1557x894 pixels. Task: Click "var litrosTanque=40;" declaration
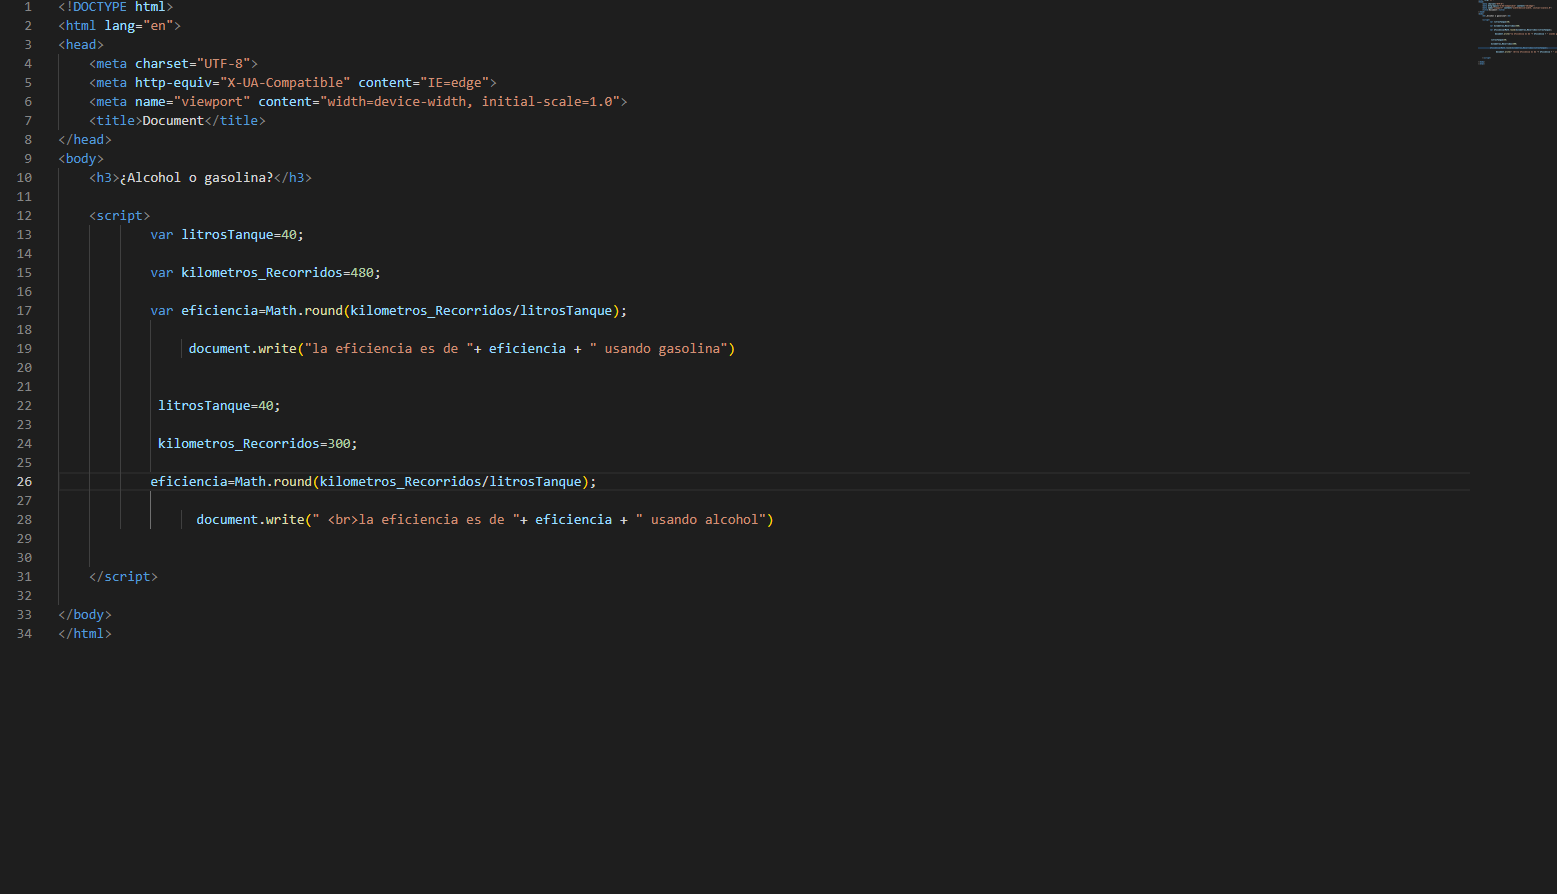[227, 235]
